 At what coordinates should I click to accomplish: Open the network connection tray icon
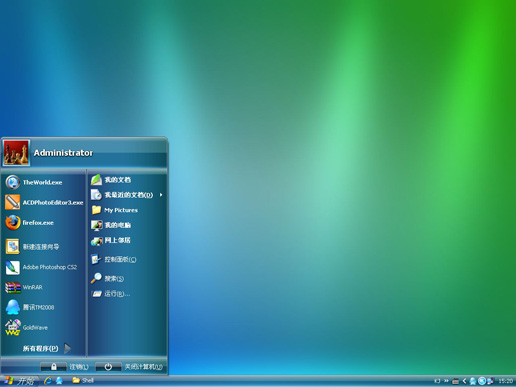pos(490,381)
